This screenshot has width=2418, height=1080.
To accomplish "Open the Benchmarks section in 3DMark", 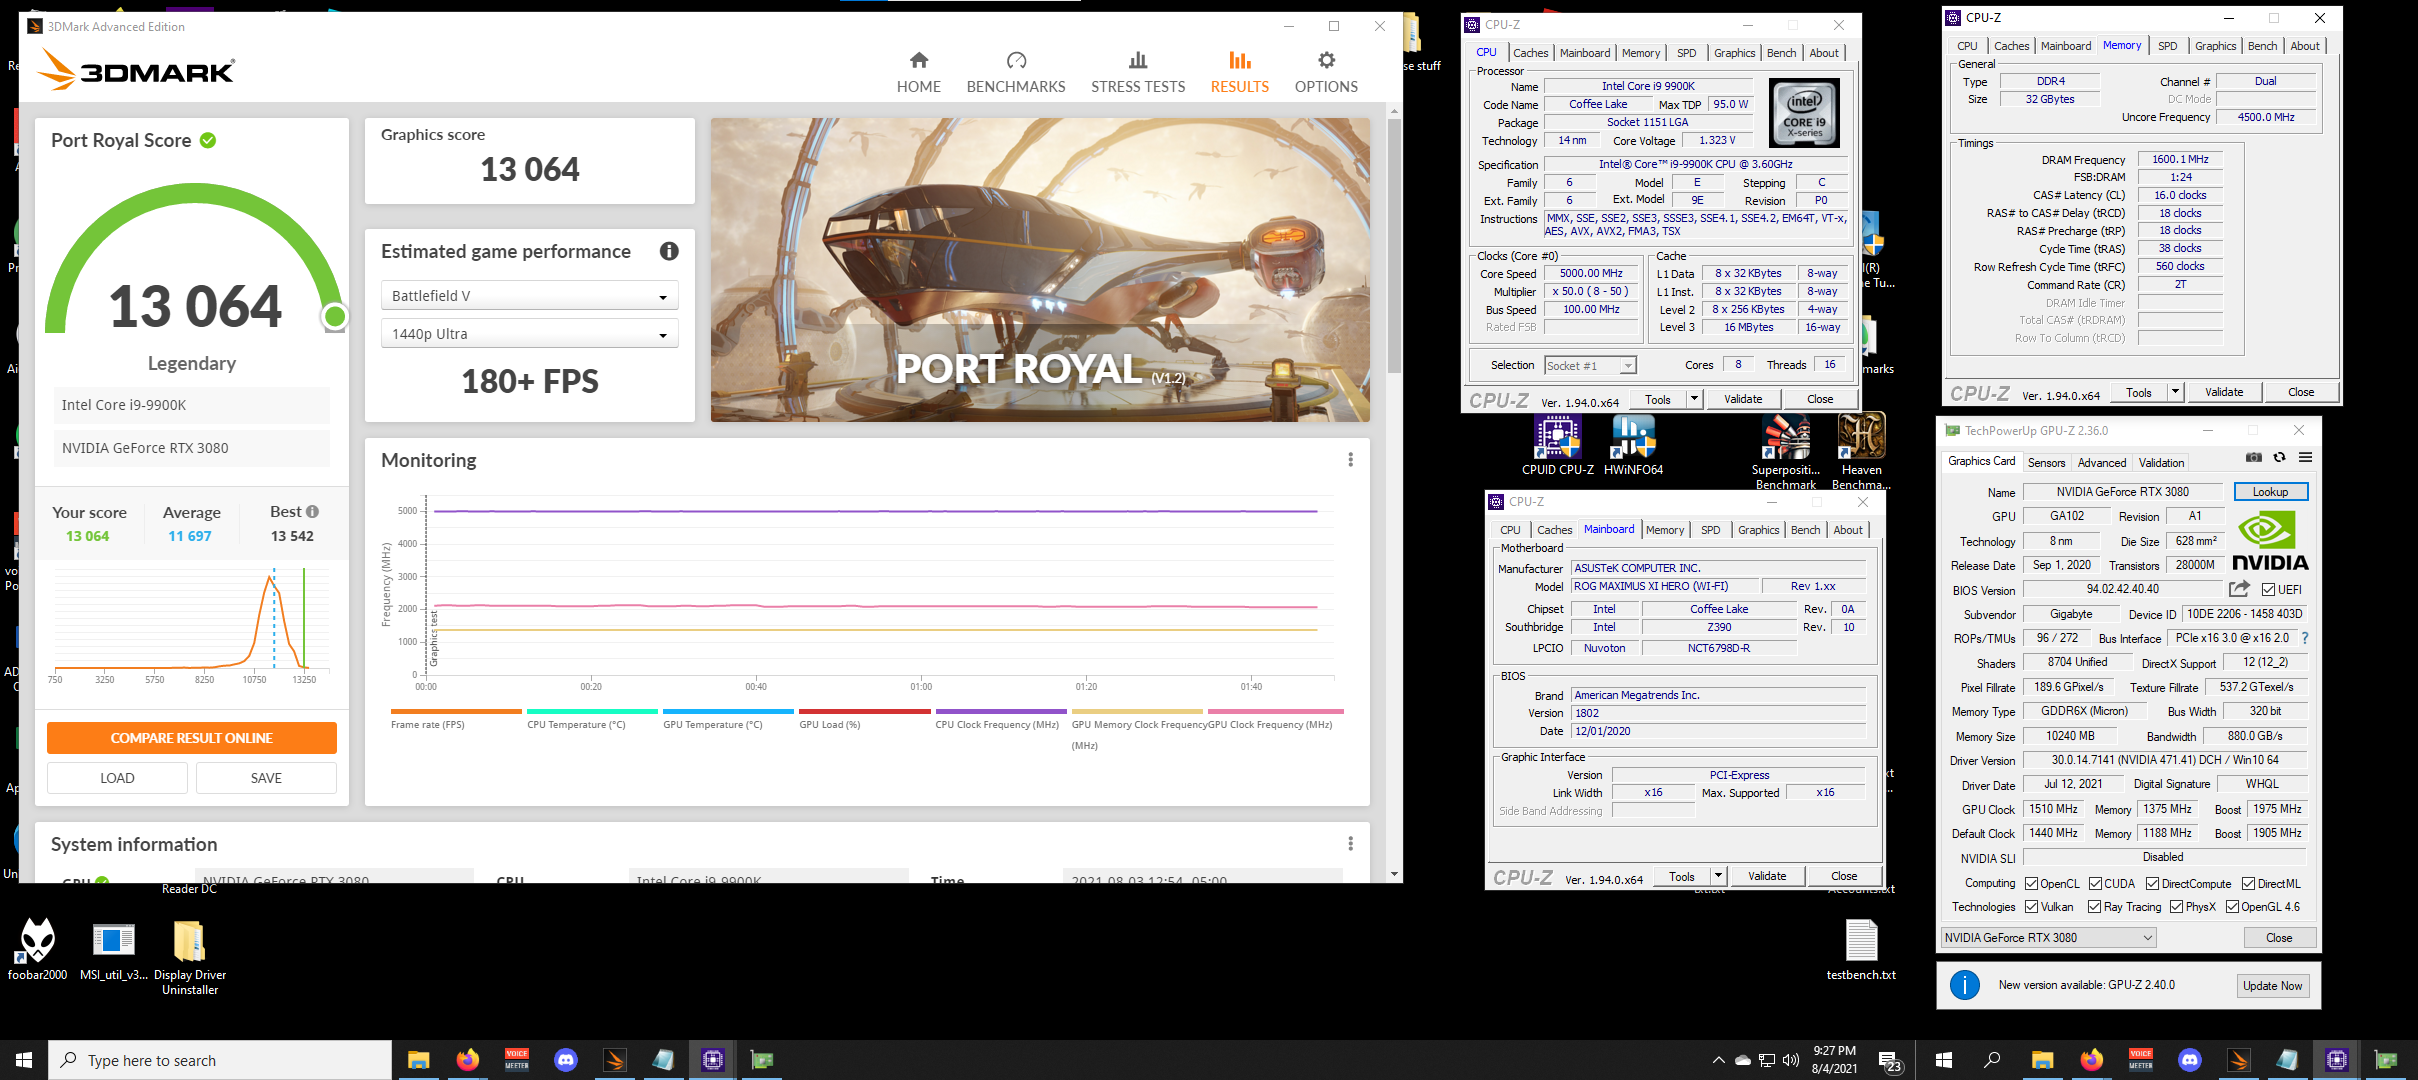I will click(1015, 72).
